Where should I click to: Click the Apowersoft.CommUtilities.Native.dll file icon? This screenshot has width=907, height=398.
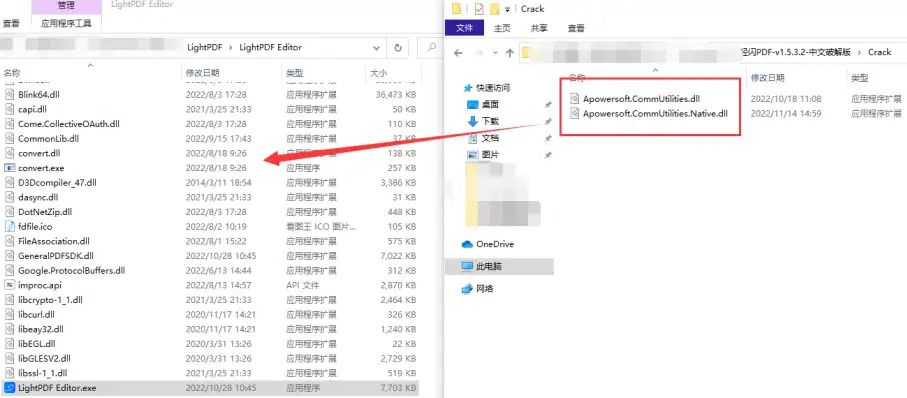pos(574,113)
